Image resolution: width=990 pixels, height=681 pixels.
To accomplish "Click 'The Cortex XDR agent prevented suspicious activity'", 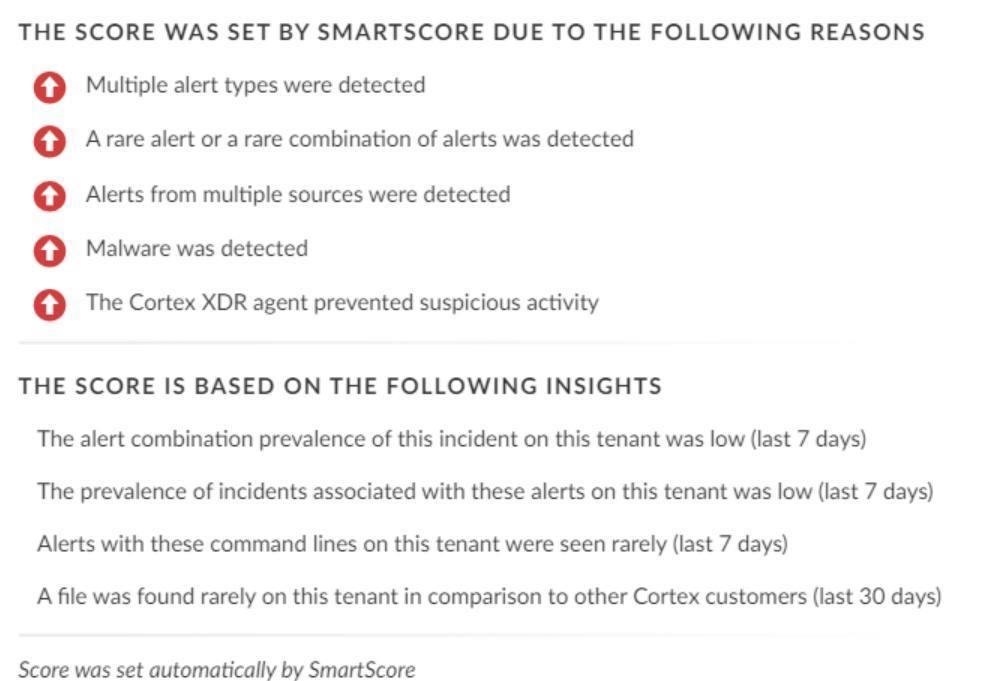I will pos(342,302).
